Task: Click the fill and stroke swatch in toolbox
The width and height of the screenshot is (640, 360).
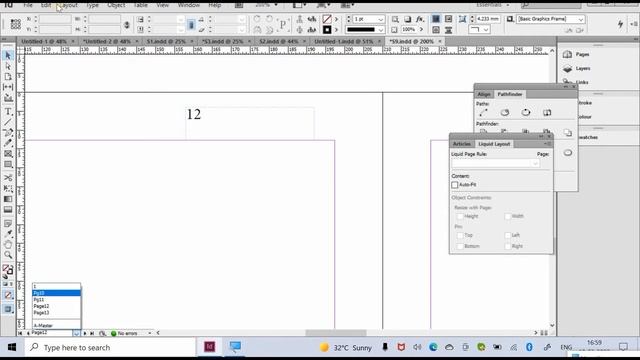Action: tap(8, 269)
